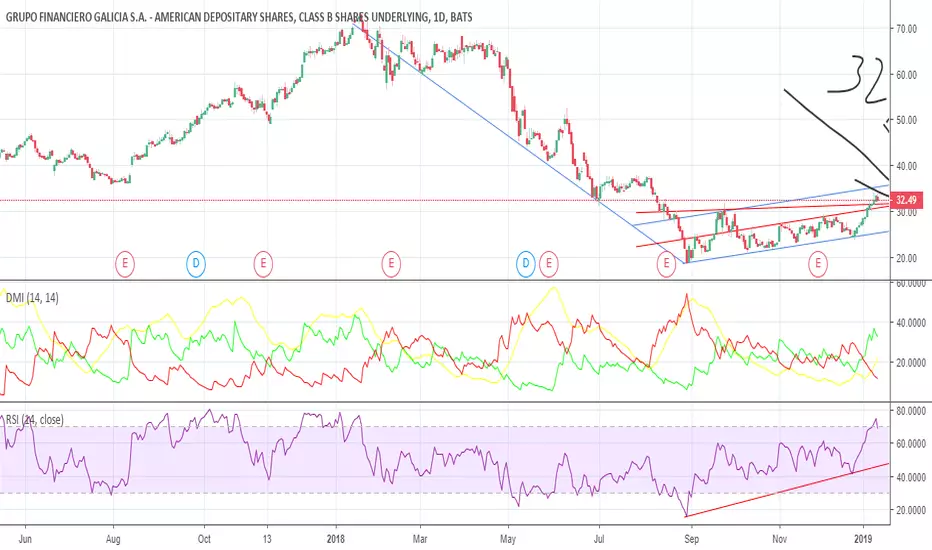Viewport: 932px width, 550px height.
Task: Click the 20.00 price scale value
Action: pyautogui.click(x=906, y=258)
